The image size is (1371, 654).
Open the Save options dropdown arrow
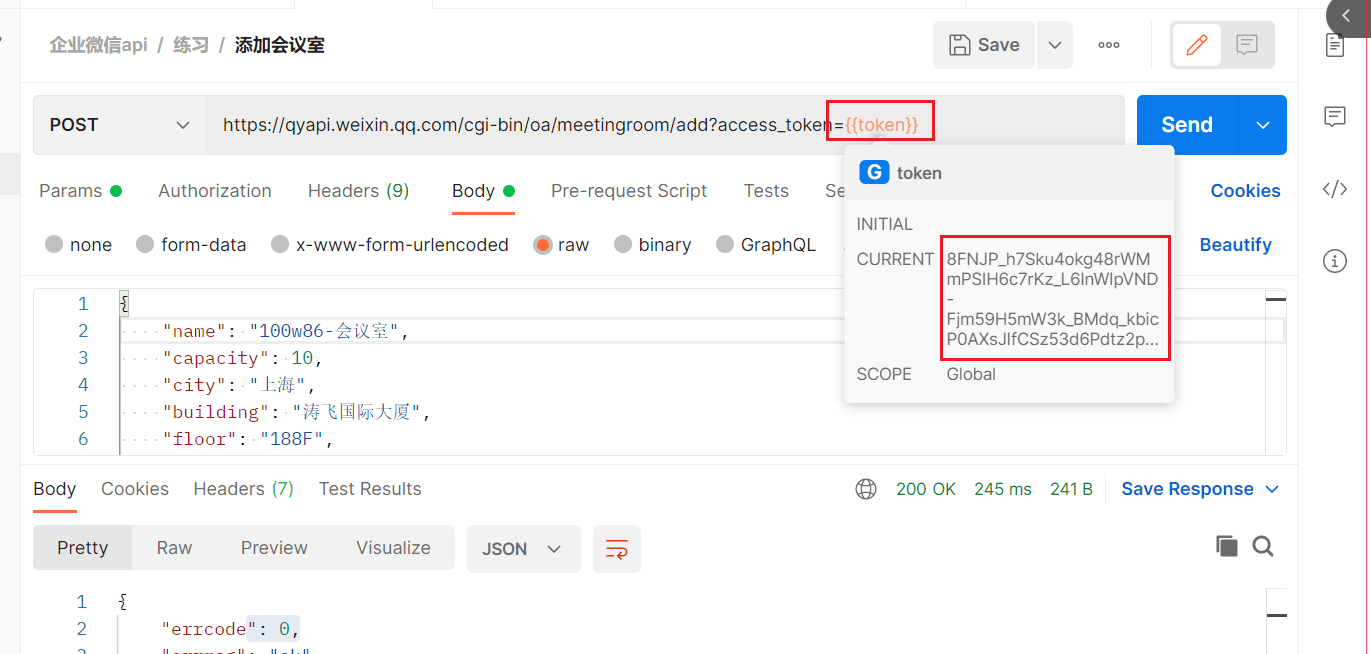click(x=1055, y=45)
